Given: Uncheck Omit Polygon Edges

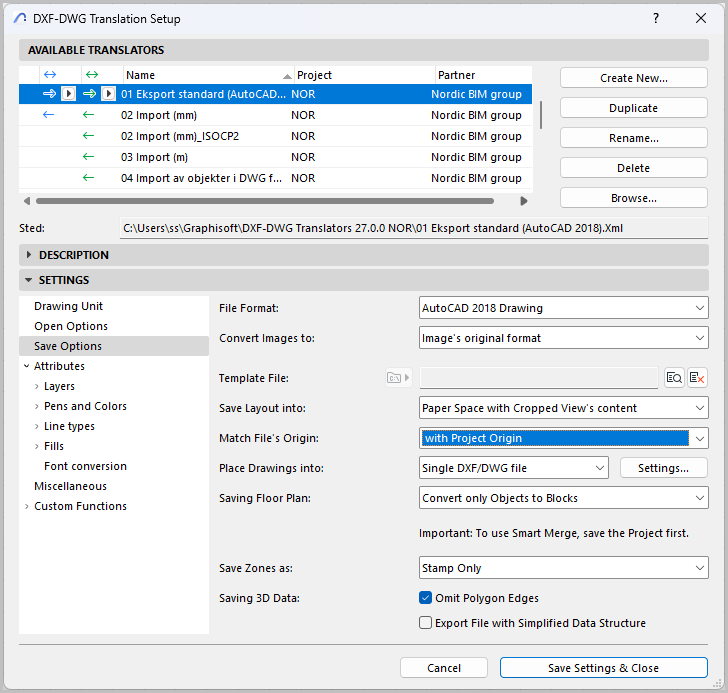Looking at the screenshot, I should (x=427, y=598).
